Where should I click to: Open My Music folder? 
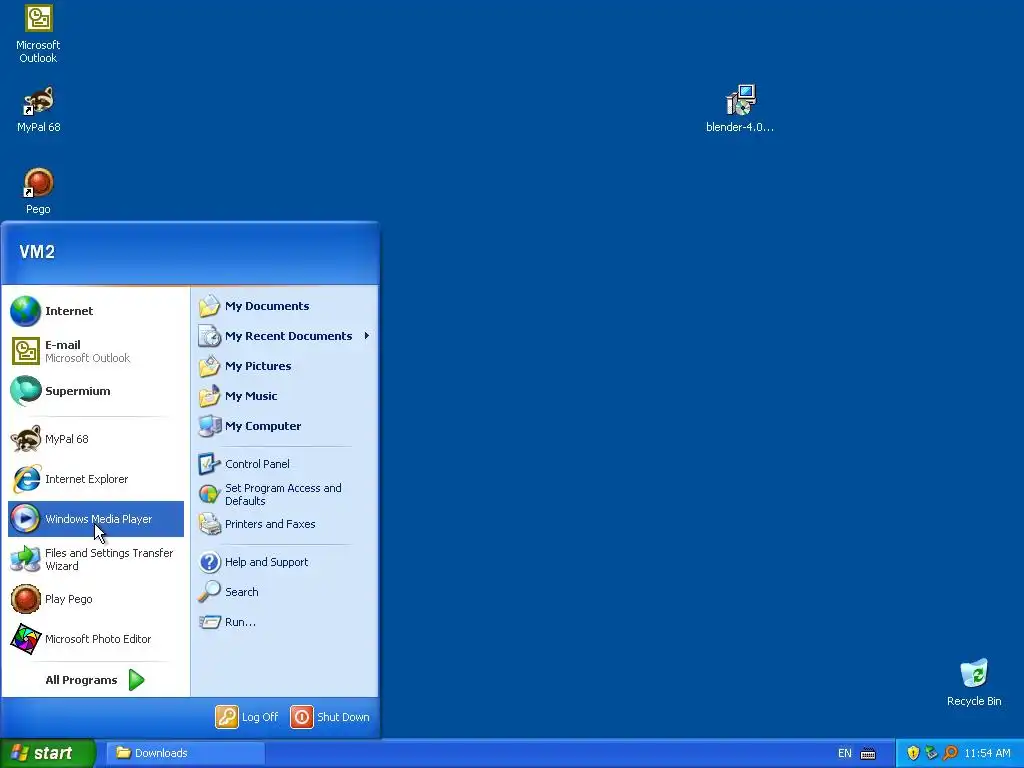coord(284,396)
